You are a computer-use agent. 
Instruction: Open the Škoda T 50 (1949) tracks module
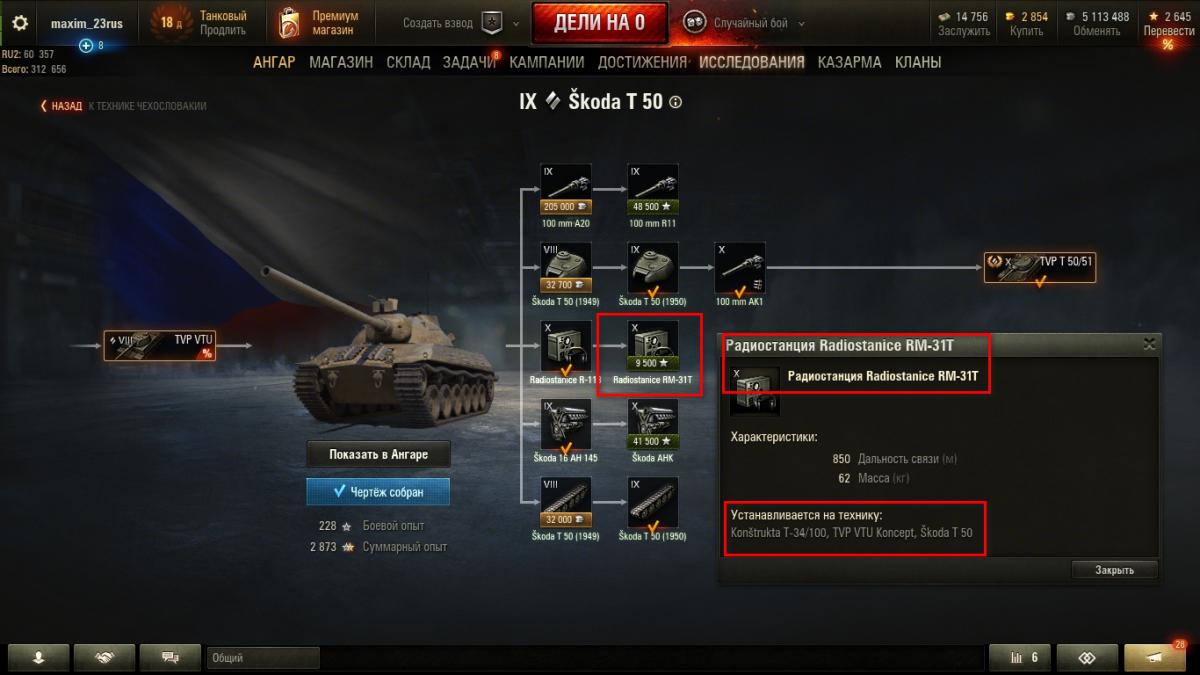point(566,503)
